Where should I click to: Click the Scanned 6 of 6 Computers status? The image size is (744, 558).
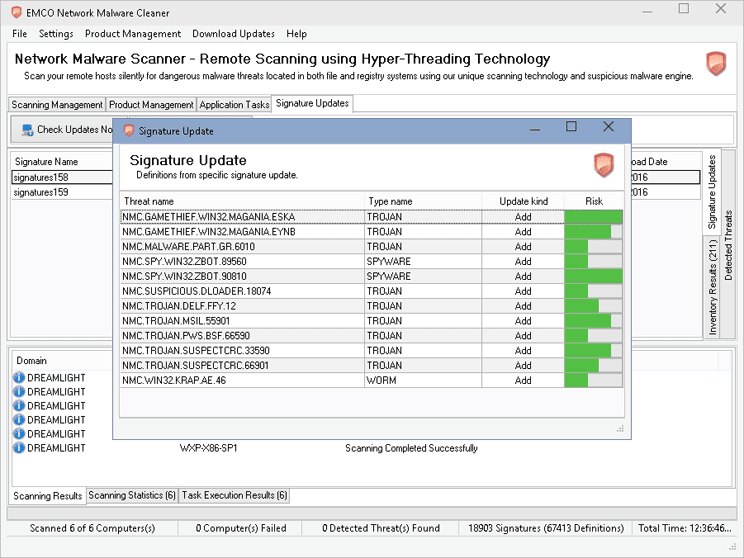click(93, 528)
